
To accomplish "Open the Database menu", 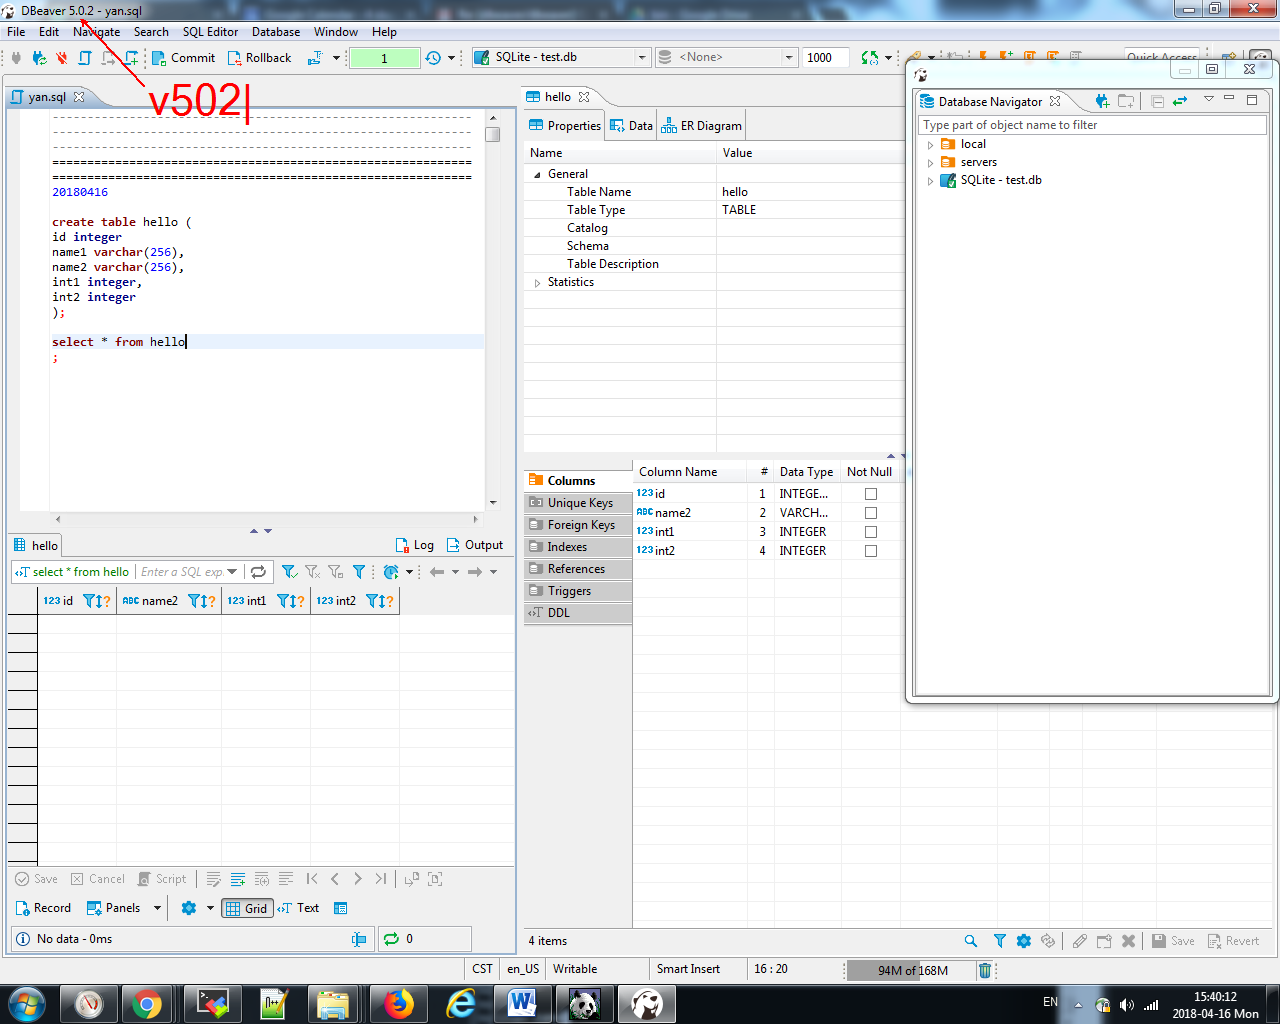I will click(x=276, y=32).
